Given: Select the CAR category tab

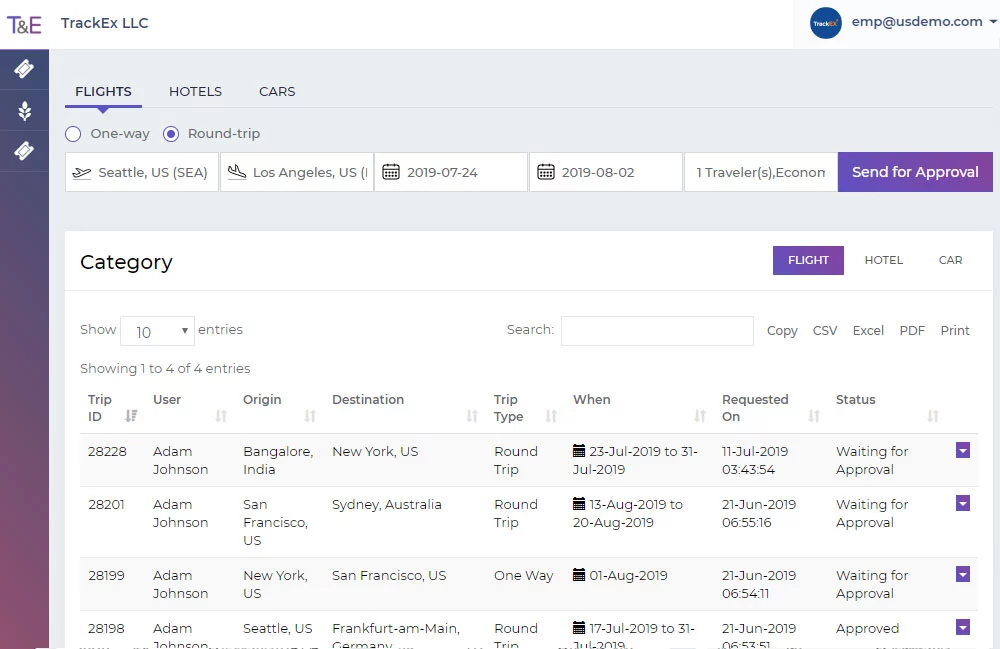Looking at the screenshot, I should coord(950,260).
